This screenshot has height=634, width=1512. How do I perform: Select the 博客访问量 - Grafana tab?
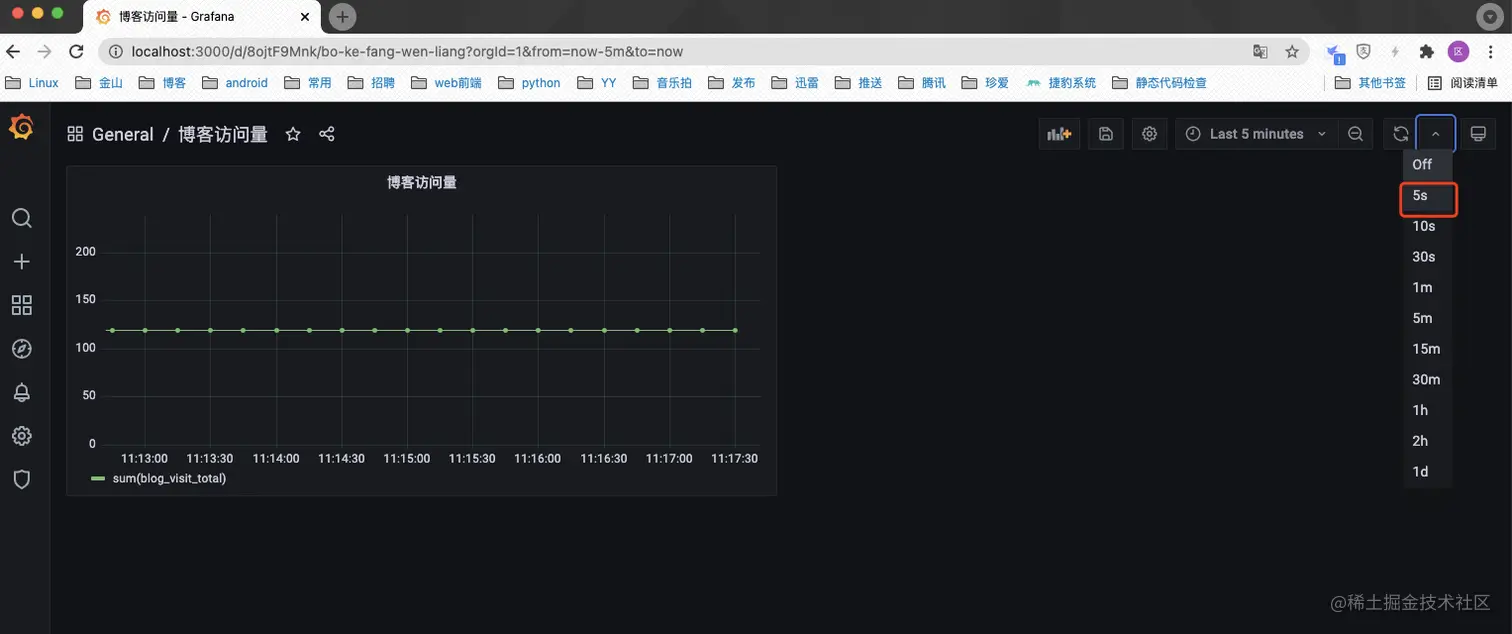point(203,17)
